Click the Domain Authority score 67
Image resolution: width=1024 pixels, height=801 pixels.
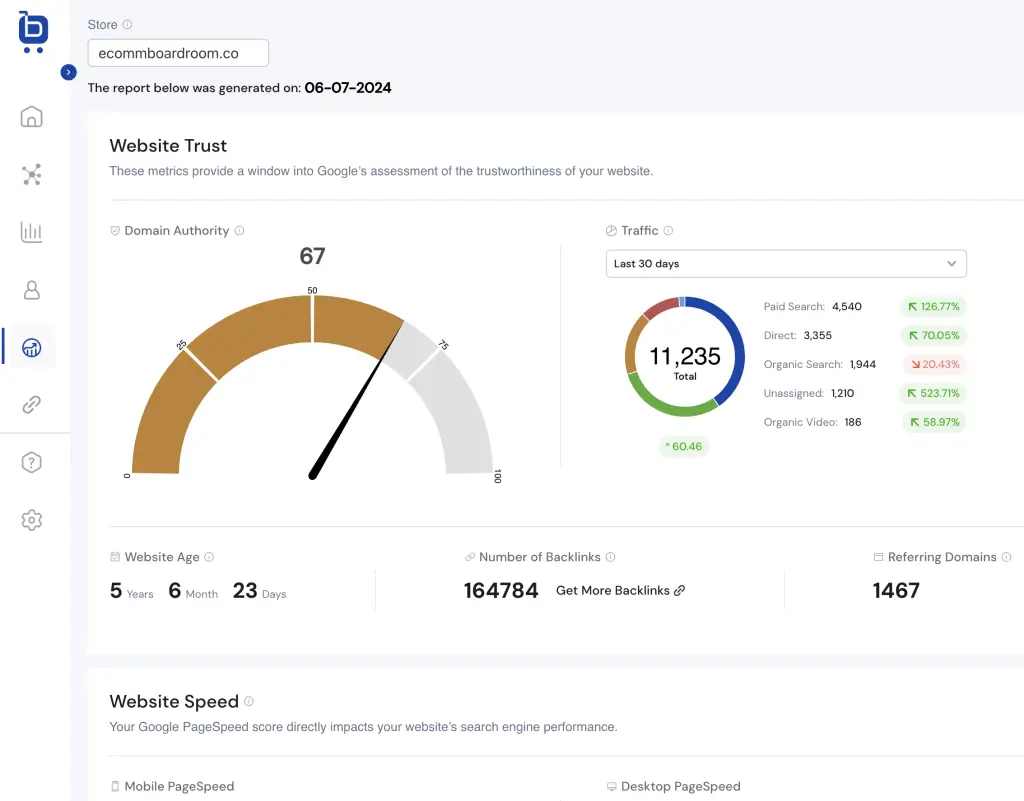click(x=312, y=256)
